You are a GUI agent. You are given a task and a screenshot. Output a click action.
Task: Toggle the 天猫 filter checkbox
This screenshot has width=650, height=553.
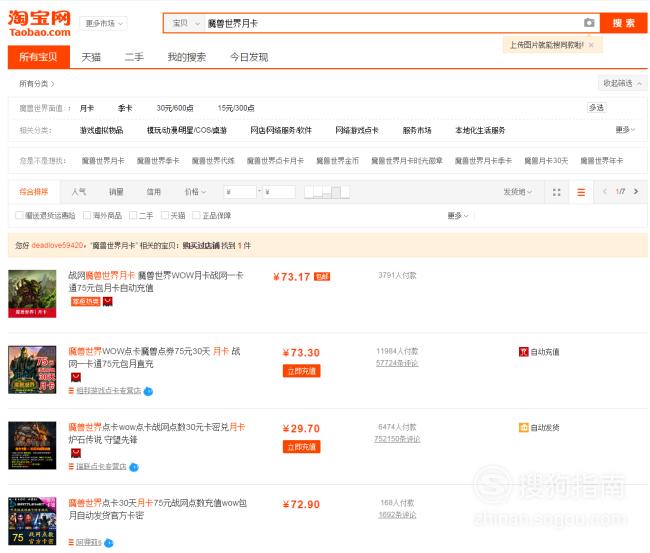click(x=165, y=215)
